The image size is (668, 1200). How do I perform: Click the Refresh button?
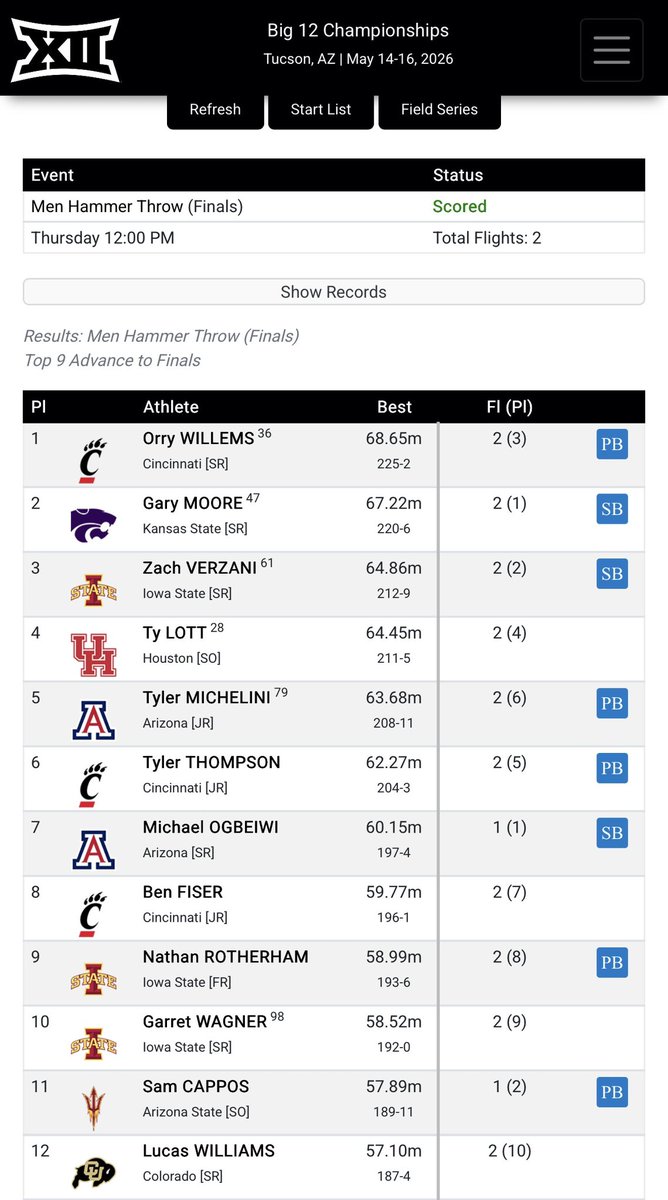[x=215, y=110]
